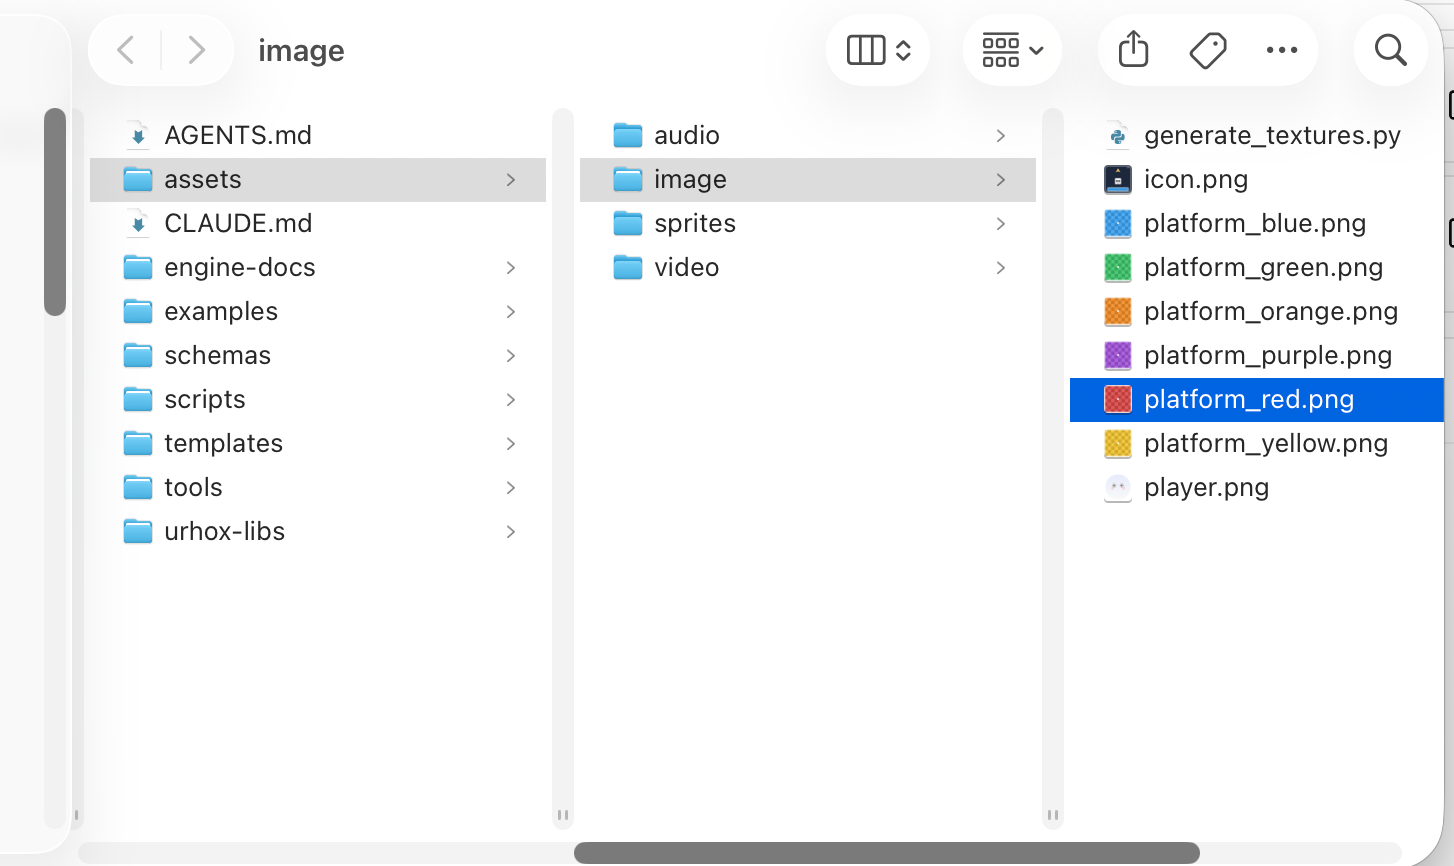Click the urhox-libs folder icon
Image resolution: width=1454 pixels, height=866 pixels.
[138, 531]
